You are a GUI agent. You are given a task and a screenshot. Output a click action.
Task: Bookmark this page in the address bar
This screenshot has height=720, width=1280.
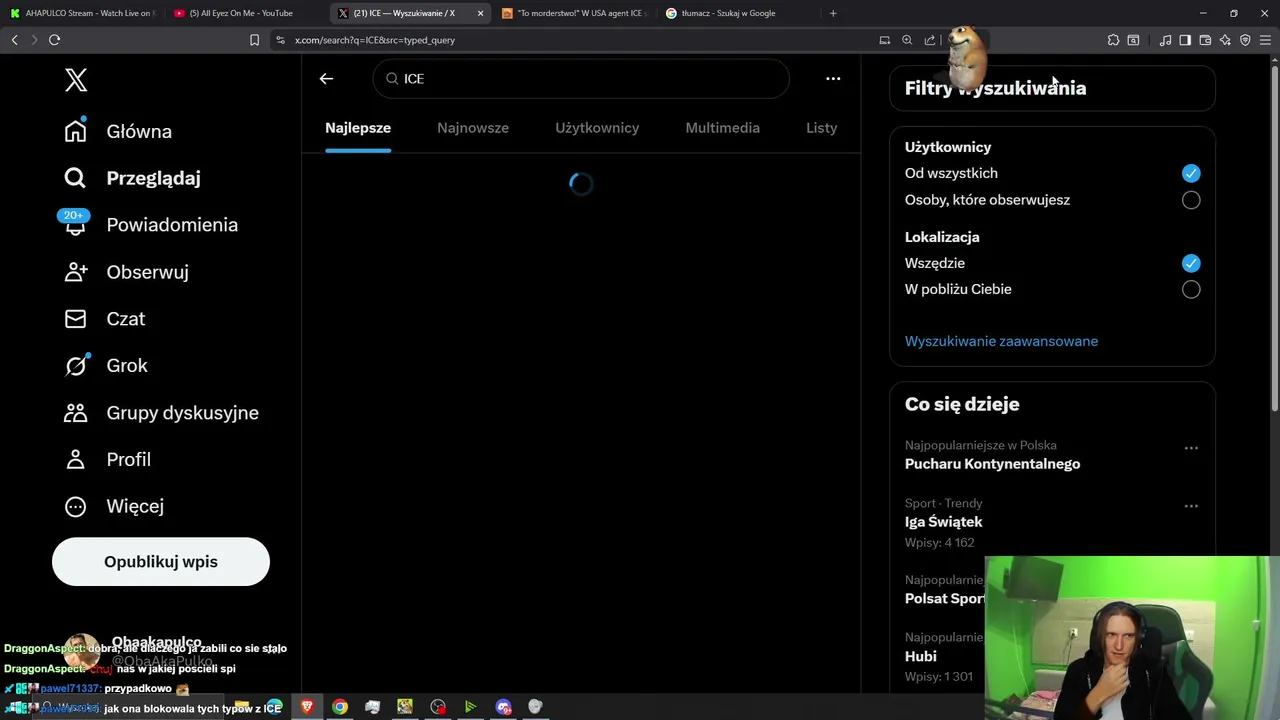(x=254, y=40)
